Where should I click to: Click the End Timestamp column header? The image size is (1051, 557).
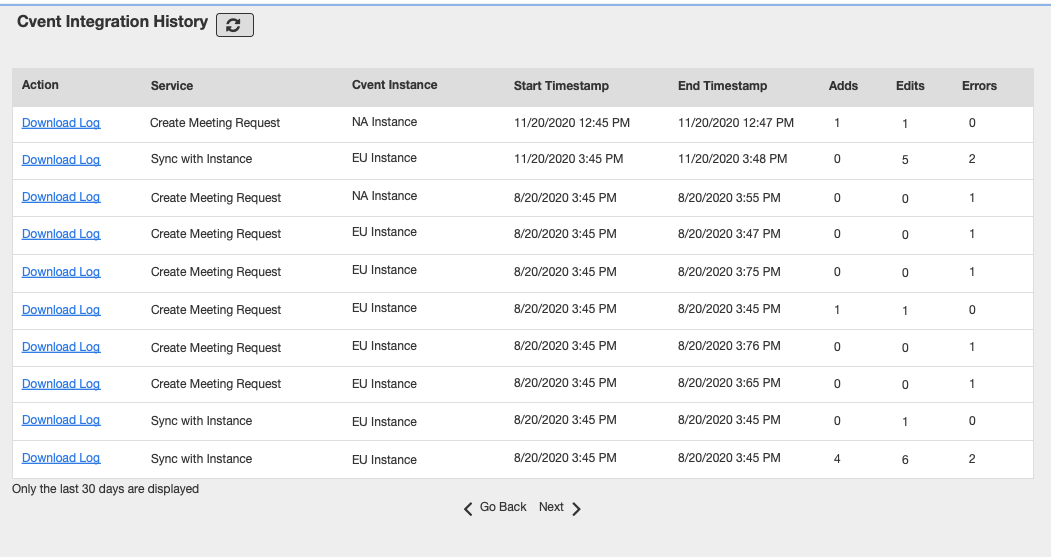(722, 86)
